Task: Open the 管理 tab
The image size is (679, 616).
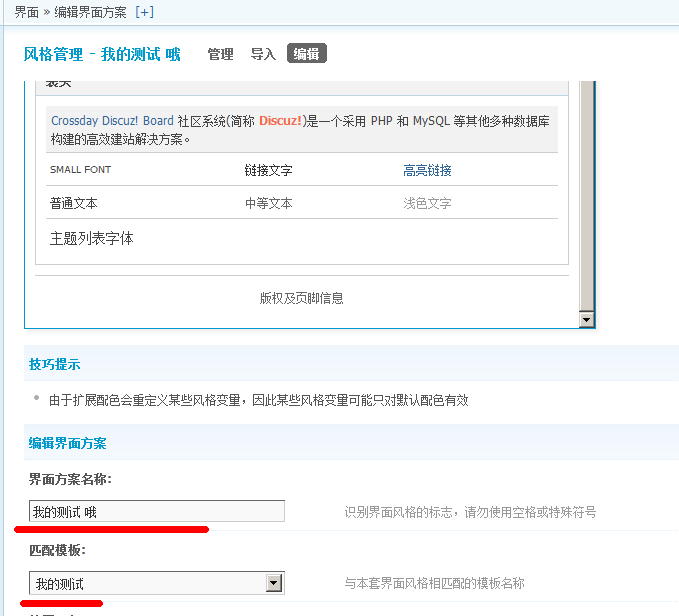Action: (x=220, y=54)
